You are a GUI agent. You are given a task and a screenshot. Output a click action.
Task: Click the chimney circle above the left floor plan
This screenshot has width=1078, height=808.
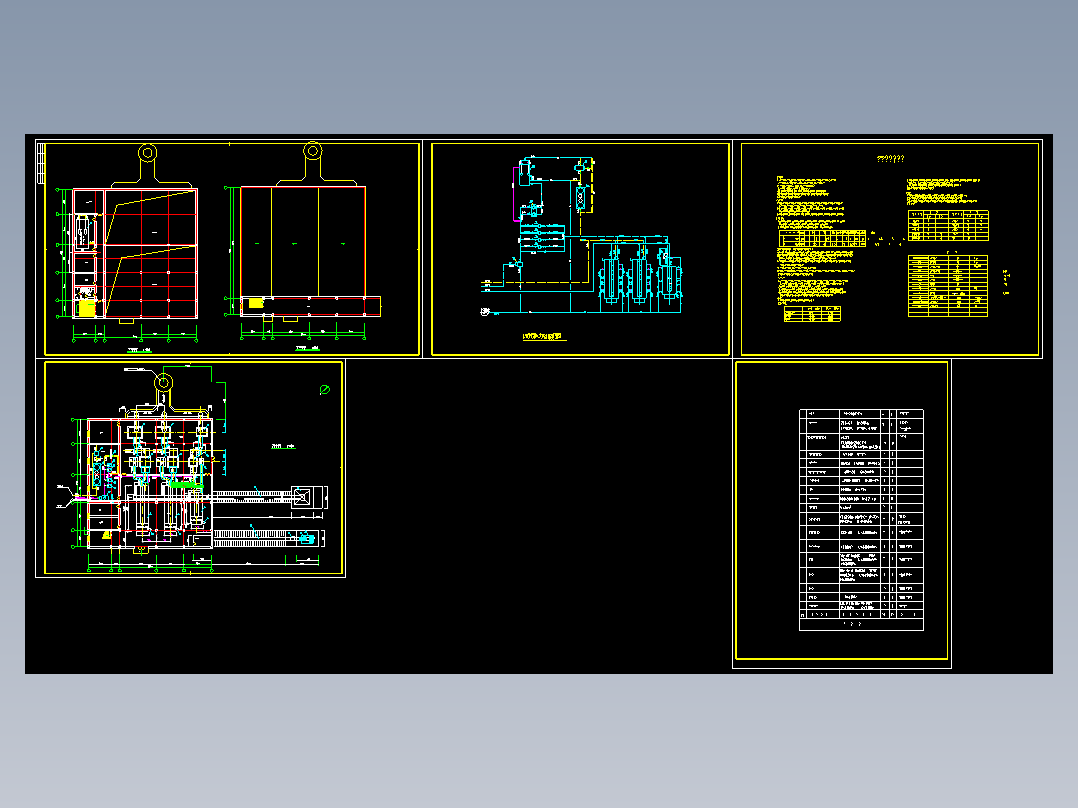tap(147, 153)
